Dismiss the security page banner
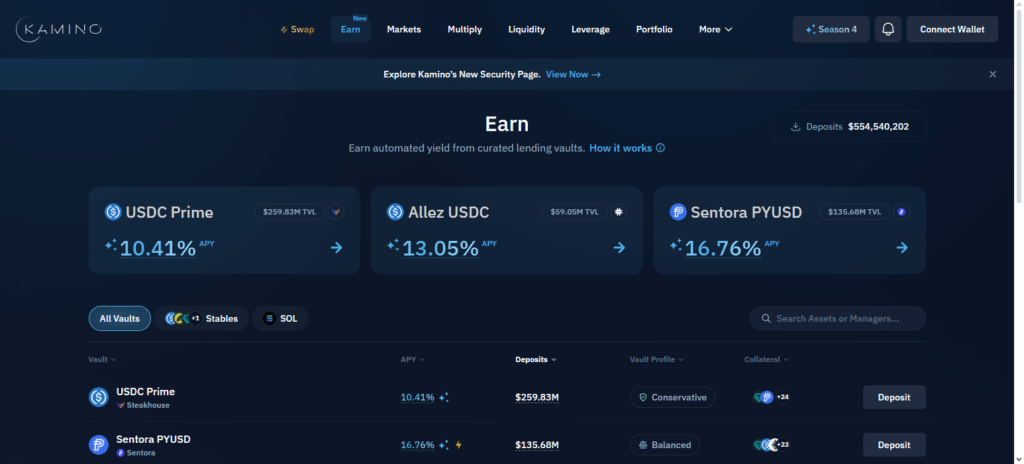Screen dimensions: 1024x464 (x=992, y=74)
